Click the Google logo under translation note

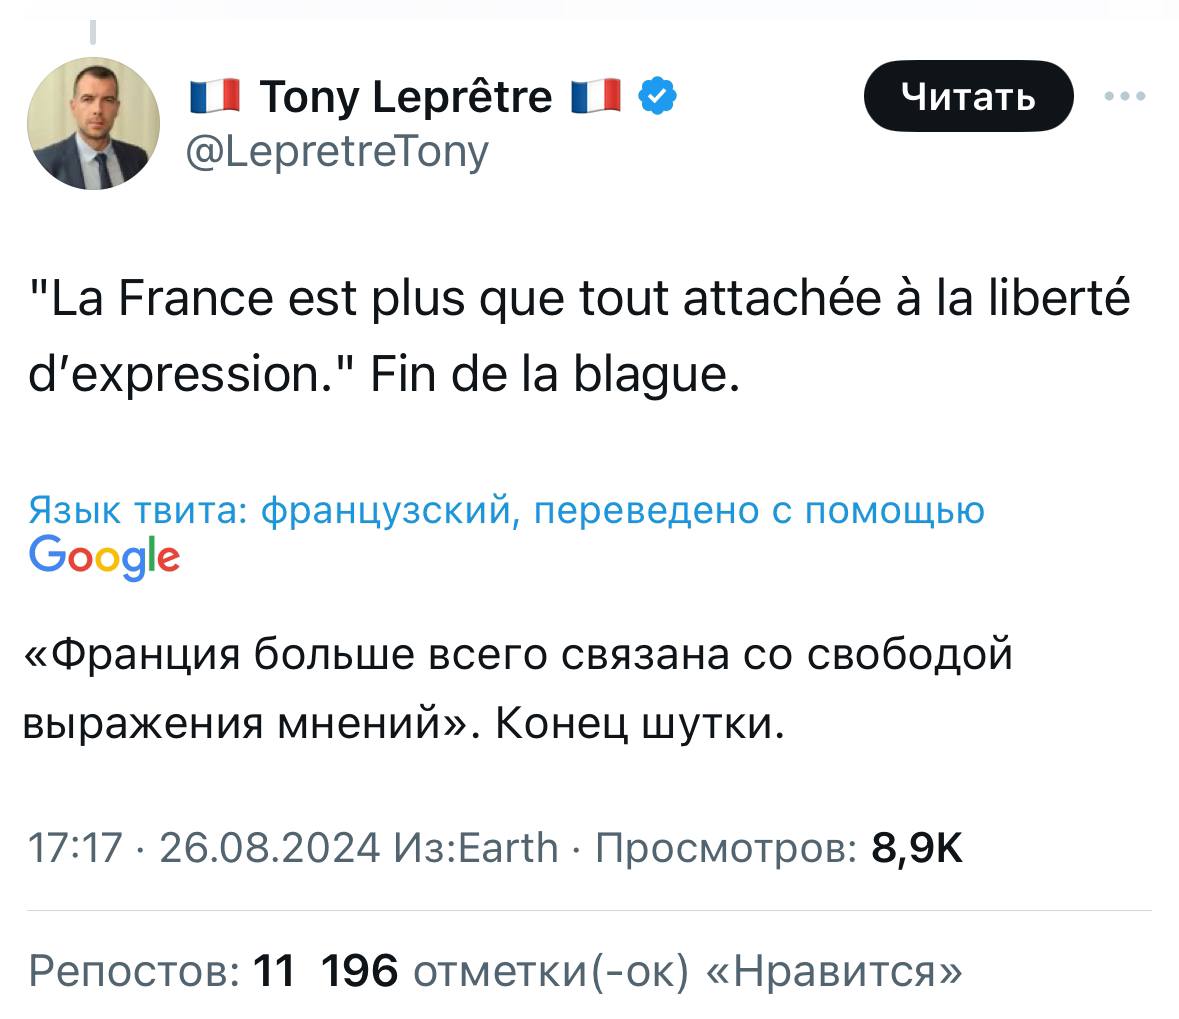[105, 556]
